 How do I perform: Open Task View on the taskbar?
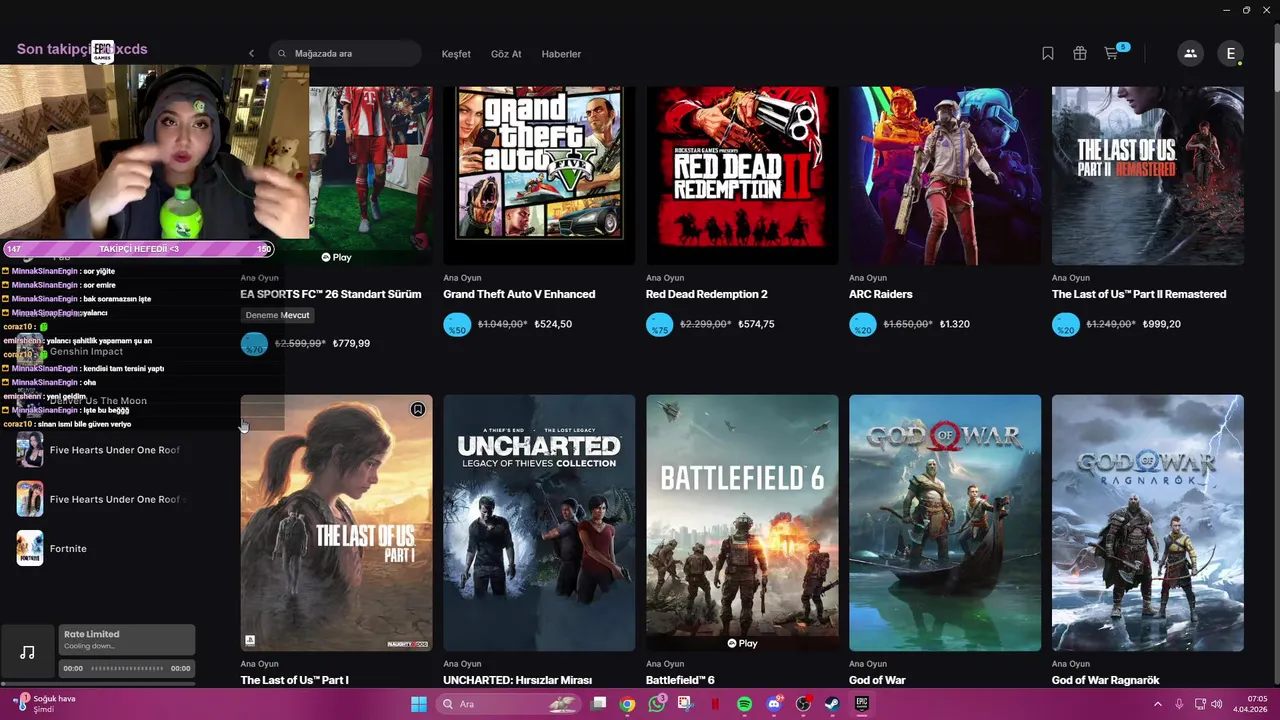(598, 704)
